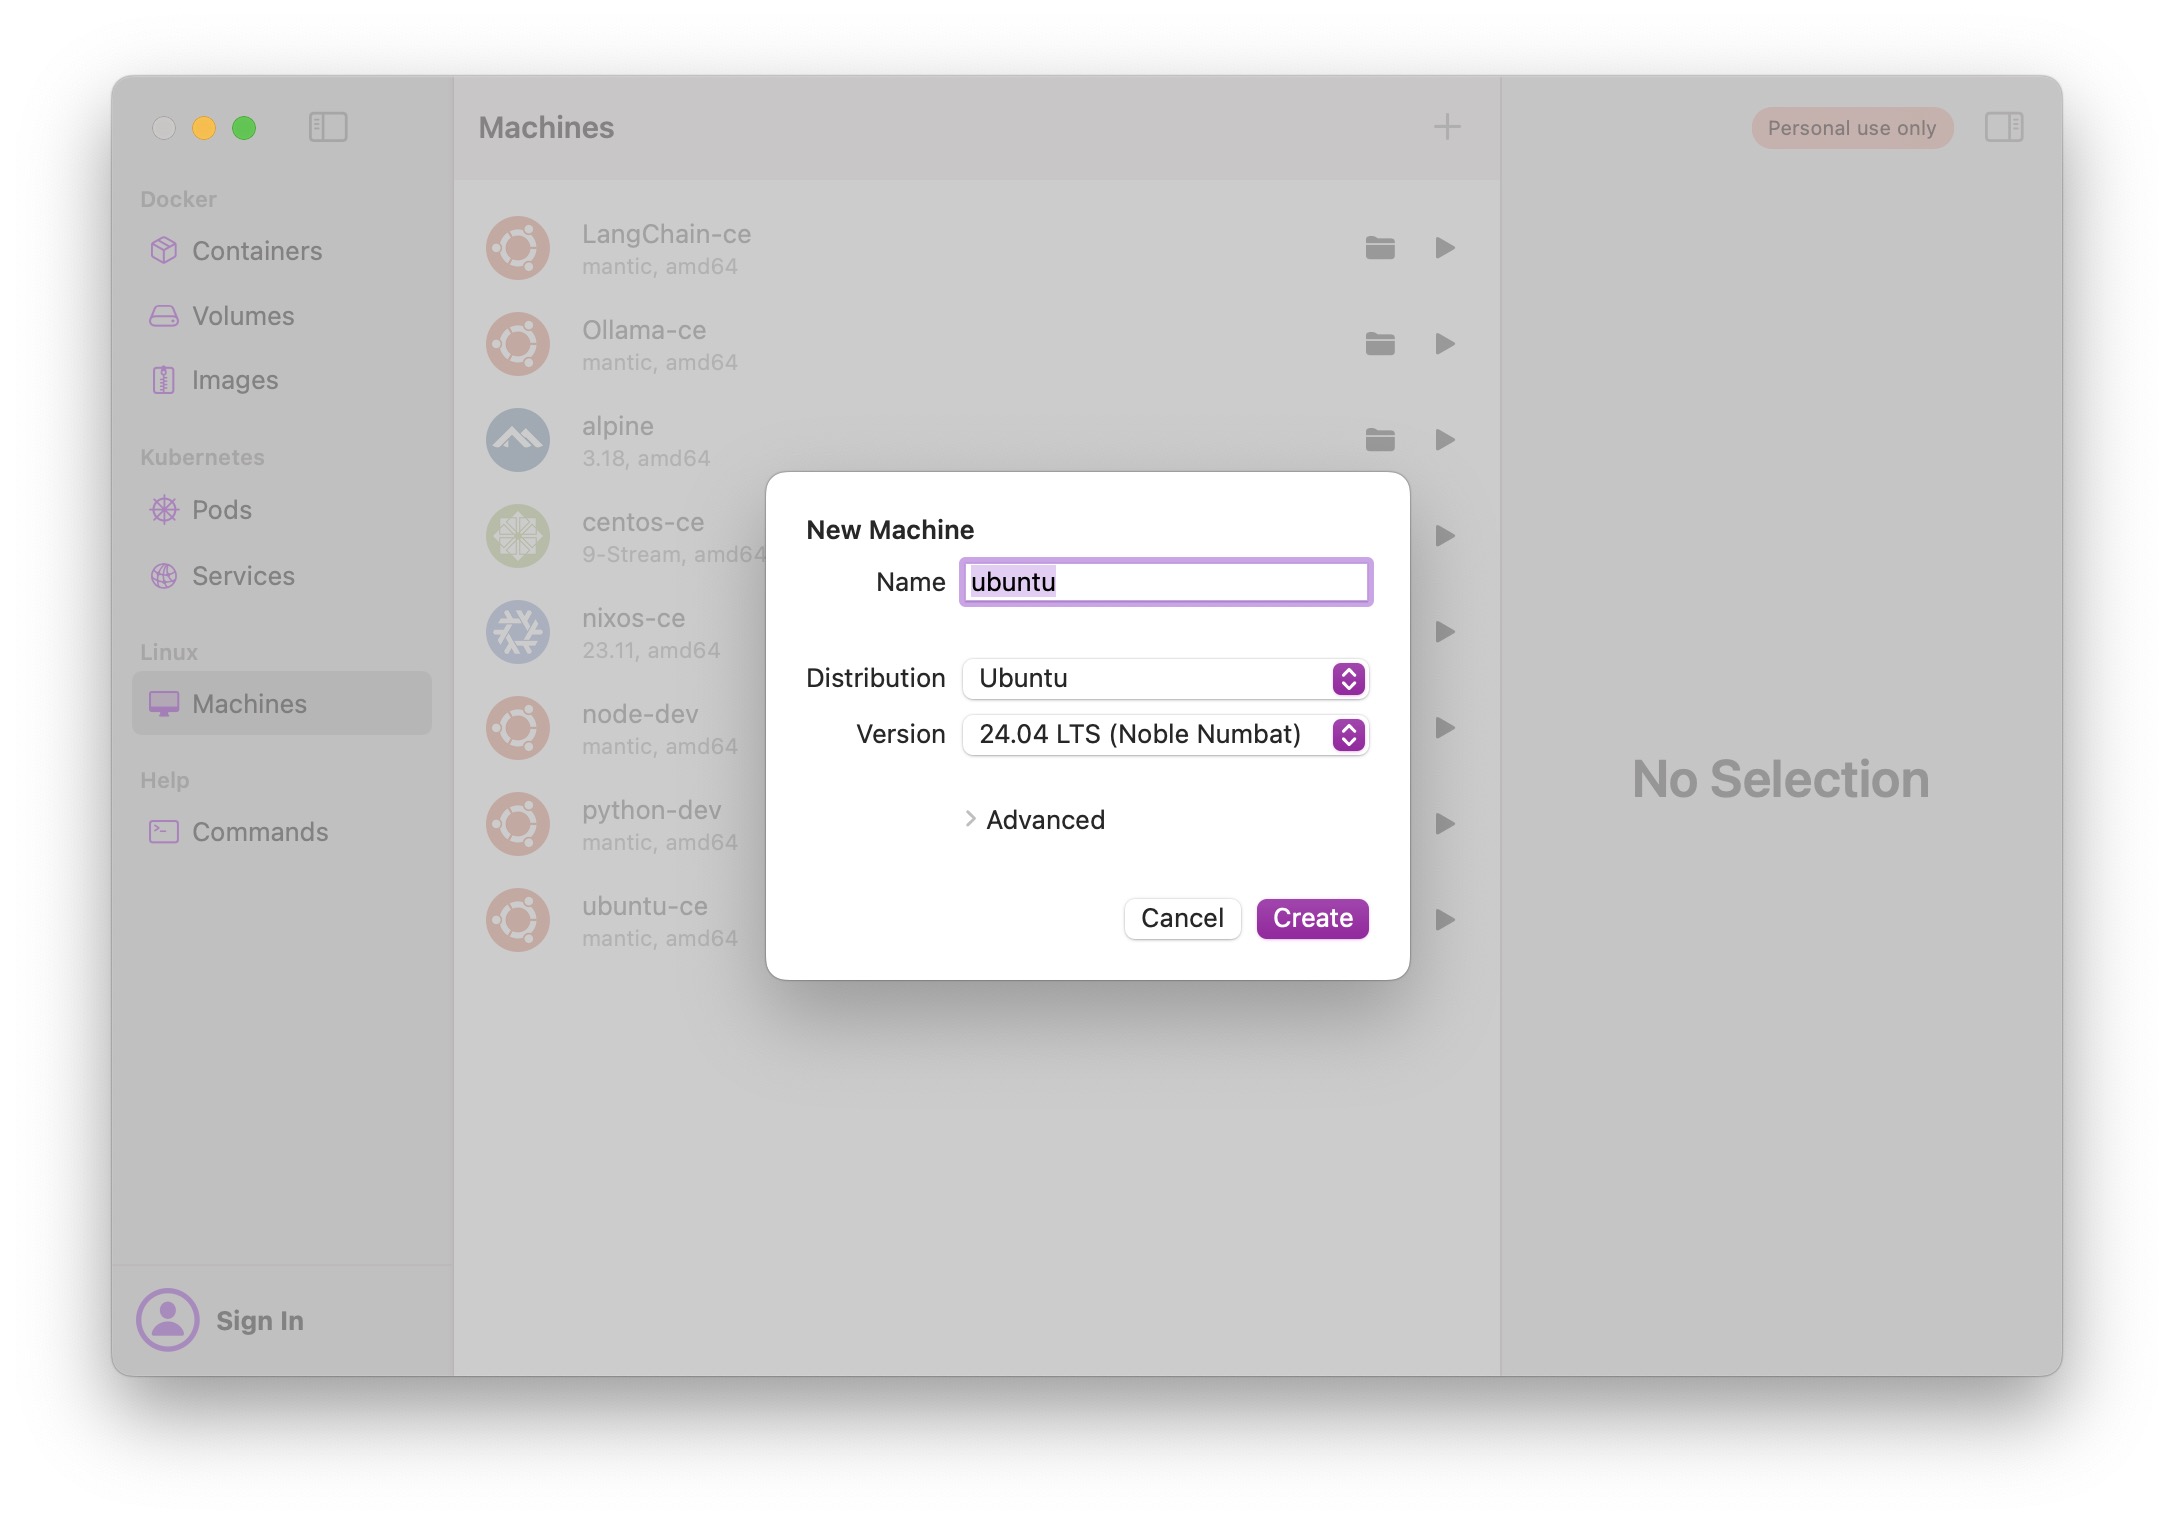Click the Volumes drive icon
Screen dimensions: 2174x1524
[164, 316]
